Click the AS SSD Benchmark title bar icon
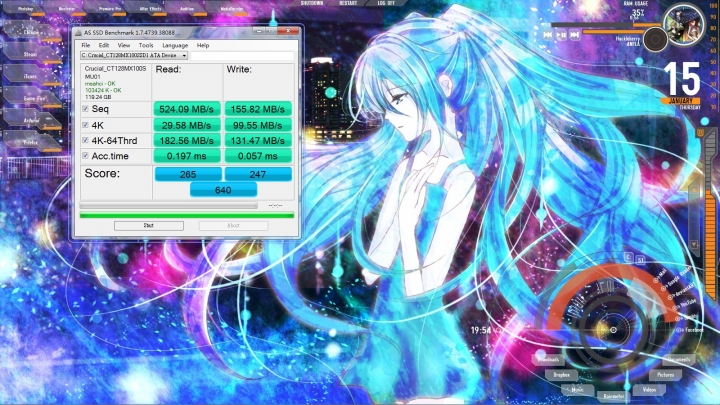The image size is (720, 405). (x=78, y=33)
